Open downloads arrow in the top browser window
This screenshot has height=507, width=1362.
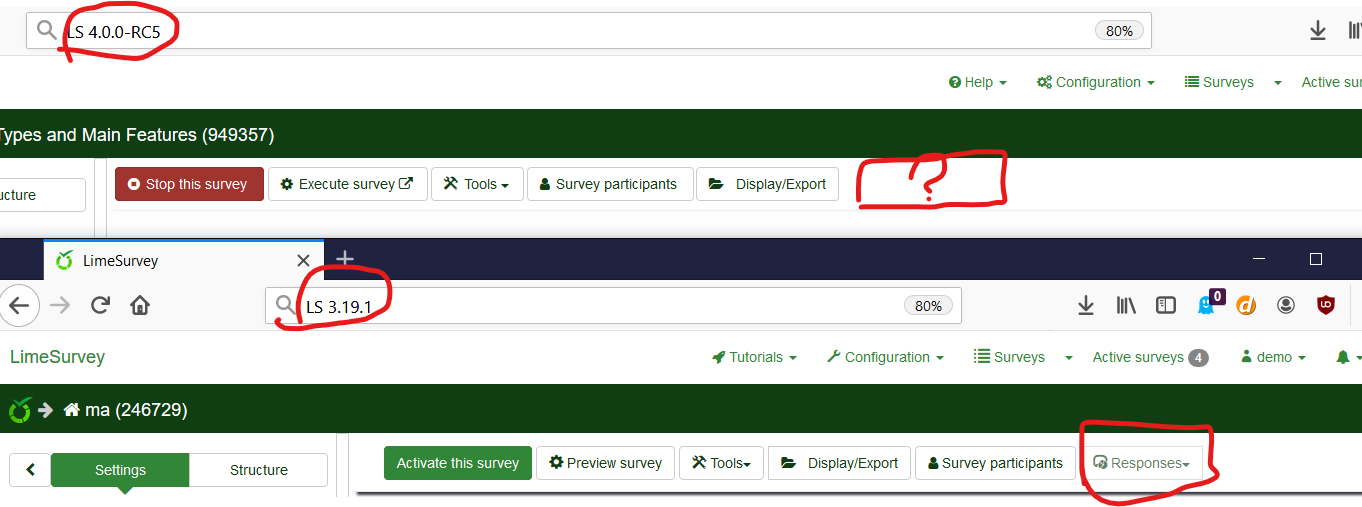click(1318, 31)
